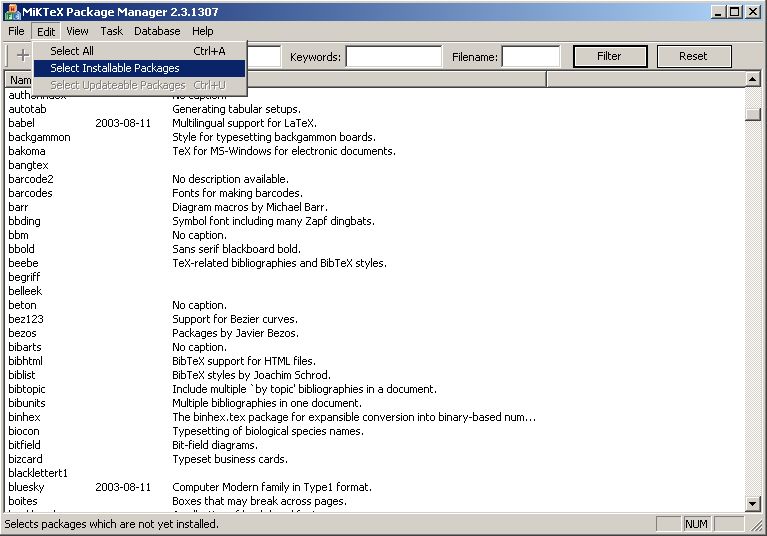This screenshot has width=767, height=536.
Task: Minimize the Package Manager window
Action: click(x=718, y=12)
